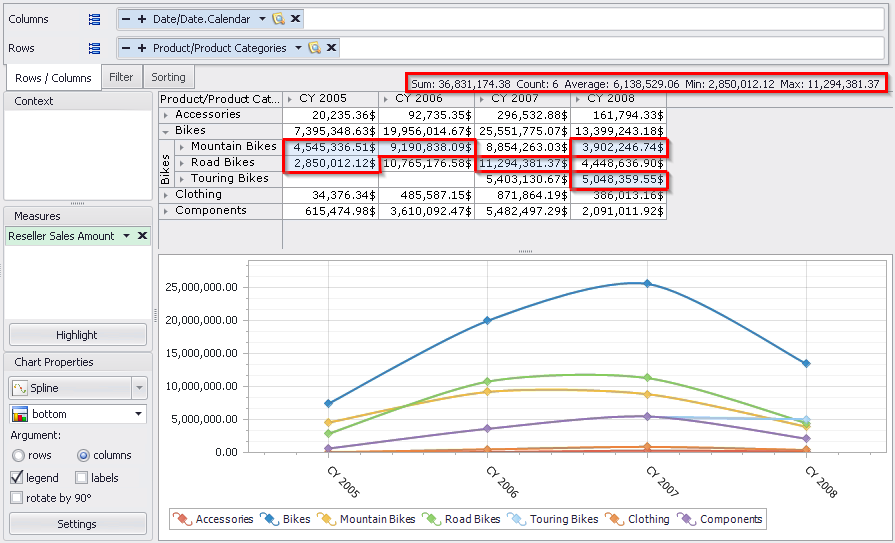Click the Highlight button
The height and width of the screenshot is (543, 895).
point(77,335)
